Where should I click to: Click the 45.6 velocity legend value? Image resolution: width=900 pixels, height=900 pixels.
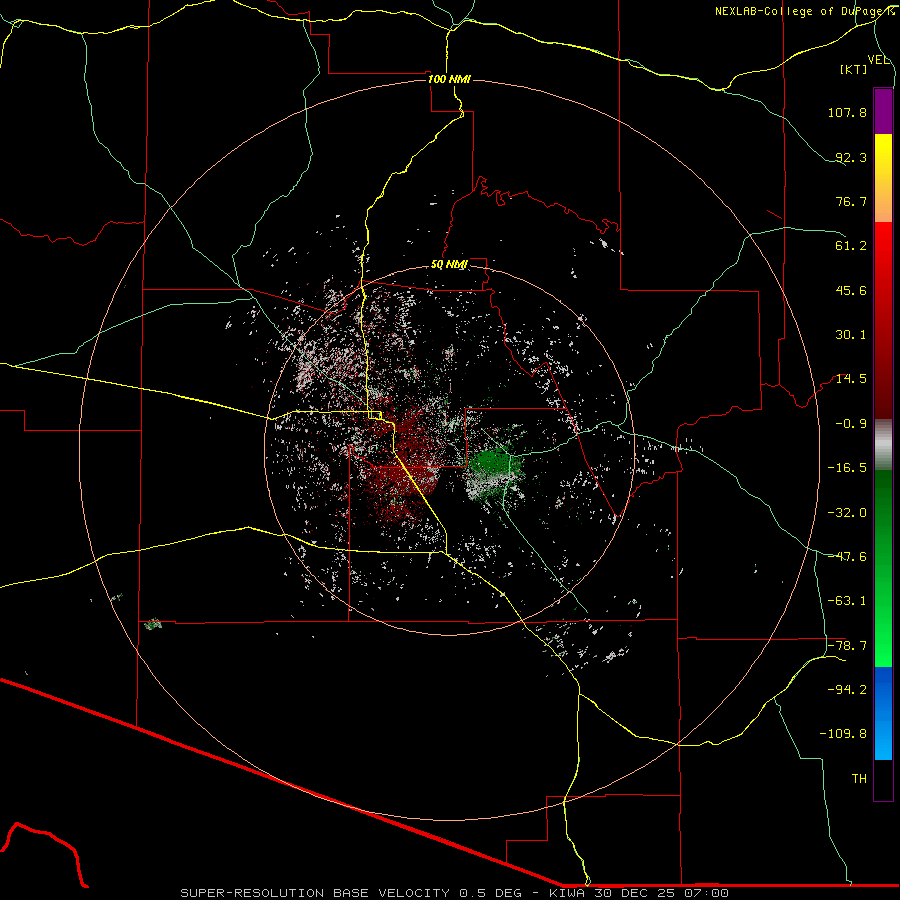[851, 290]
